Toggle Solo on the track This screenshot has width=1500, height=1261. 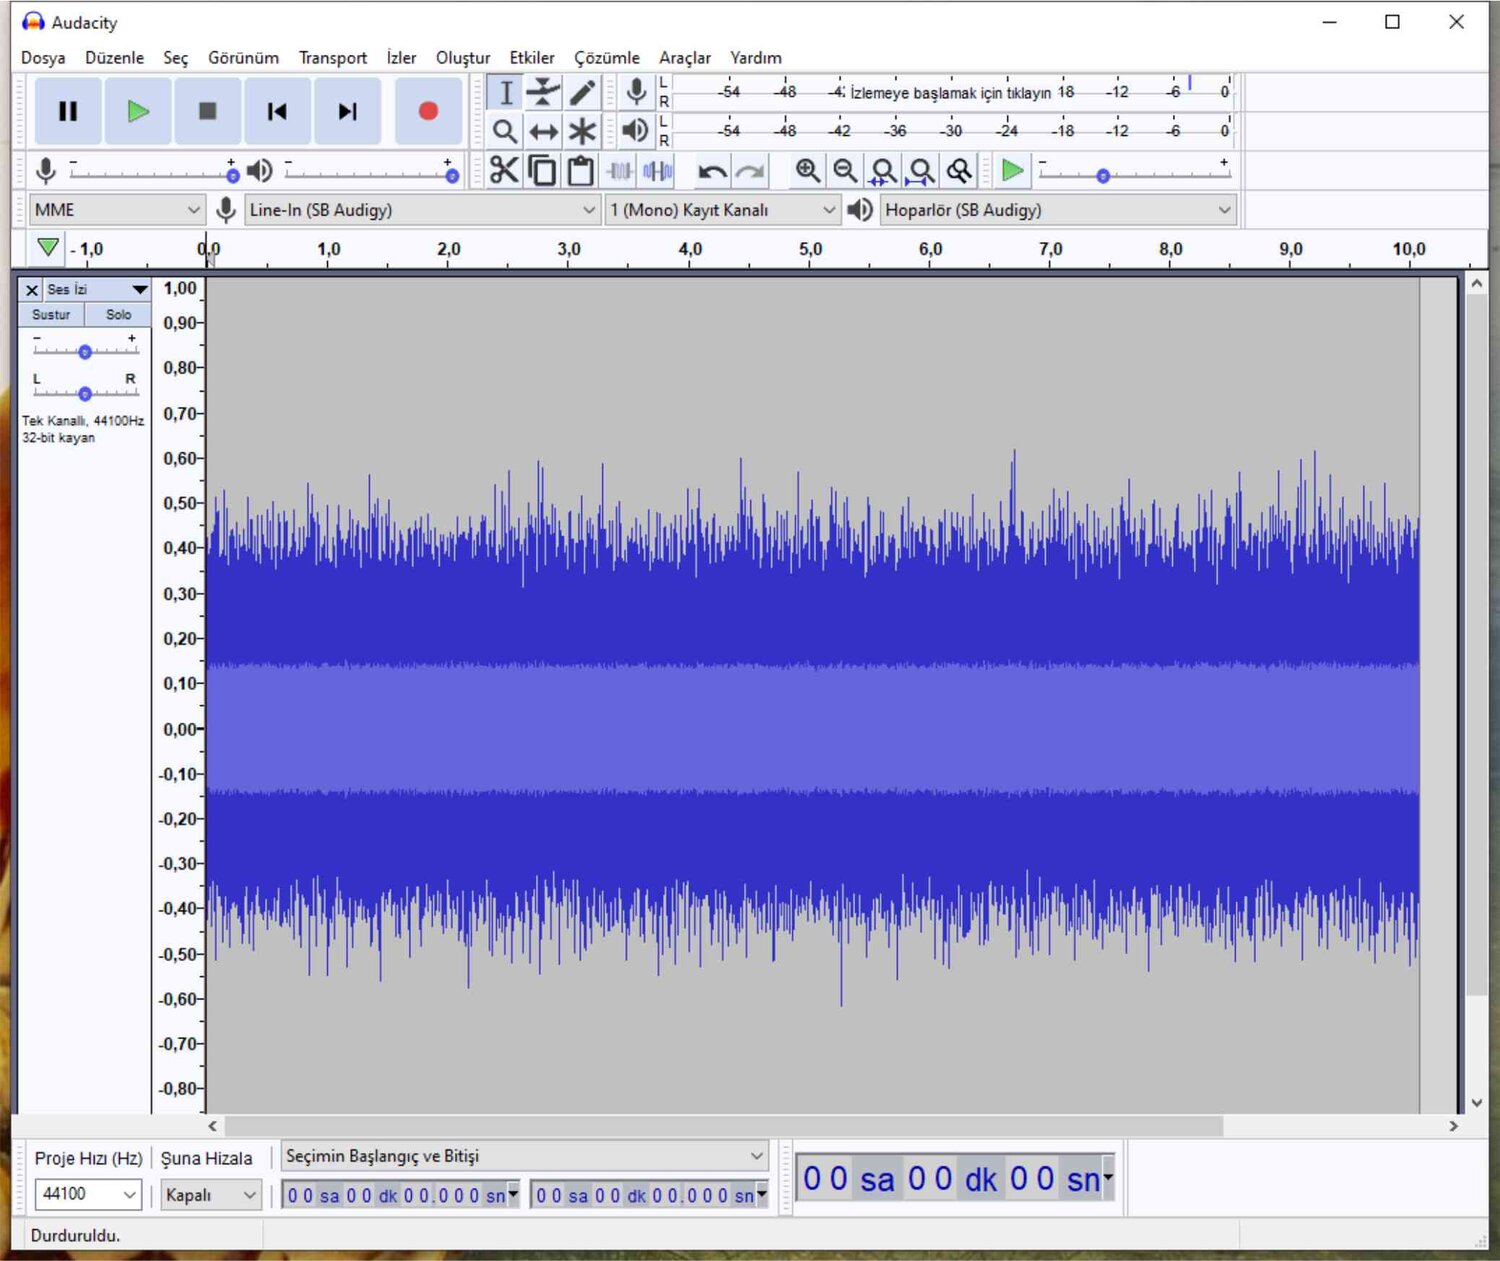[x=118, y=315]
